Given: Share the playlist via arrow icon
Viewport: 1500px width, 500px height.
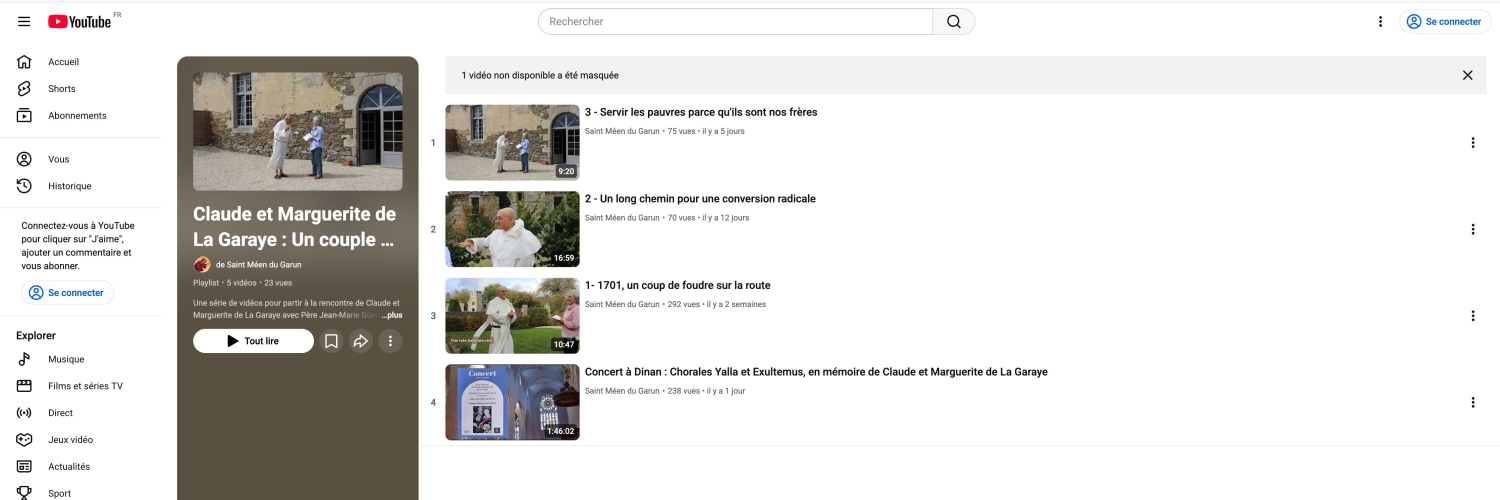Looking at the screenshot, I should pos(361,341).
